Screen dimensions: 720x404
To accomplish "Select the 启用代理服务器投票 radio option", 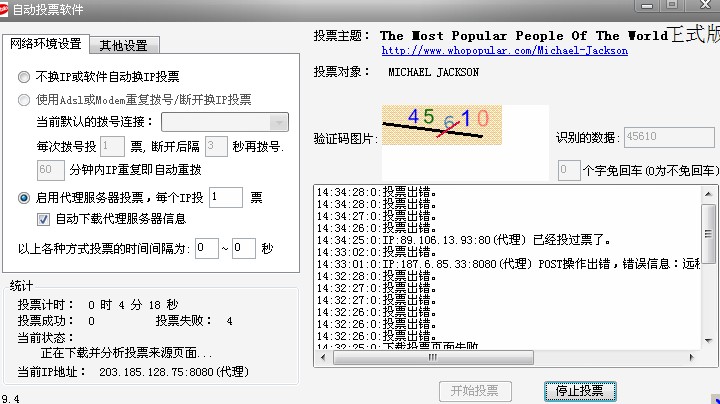I will click(24, 198).
